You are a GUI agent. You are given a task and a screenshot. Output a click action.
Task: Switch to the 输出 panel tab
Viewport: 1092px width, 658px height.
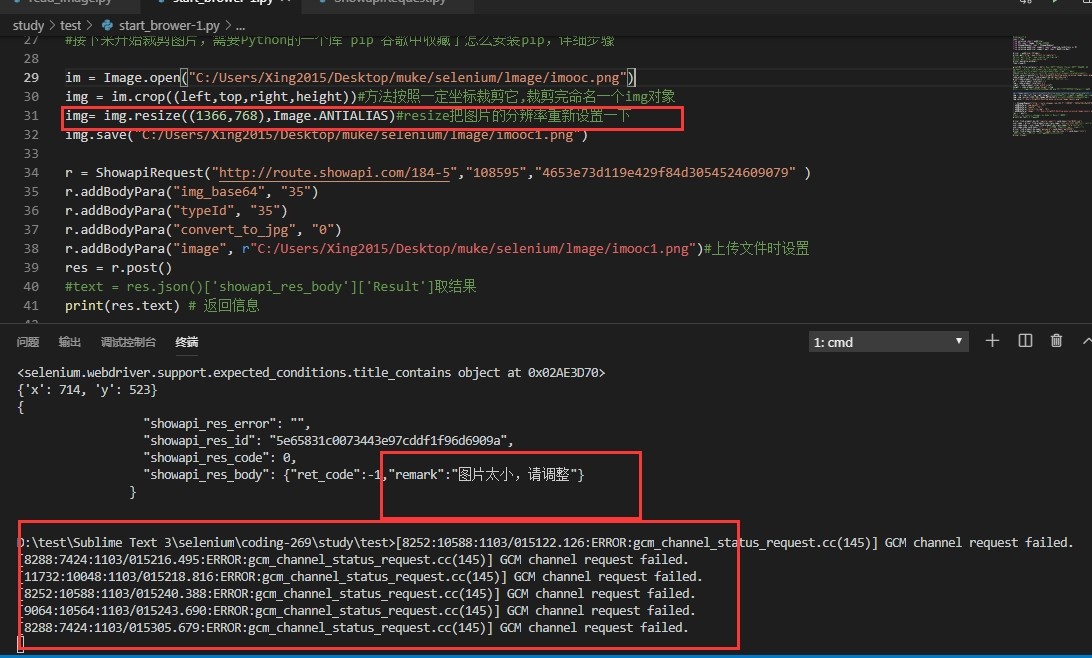tap(70, 342)
